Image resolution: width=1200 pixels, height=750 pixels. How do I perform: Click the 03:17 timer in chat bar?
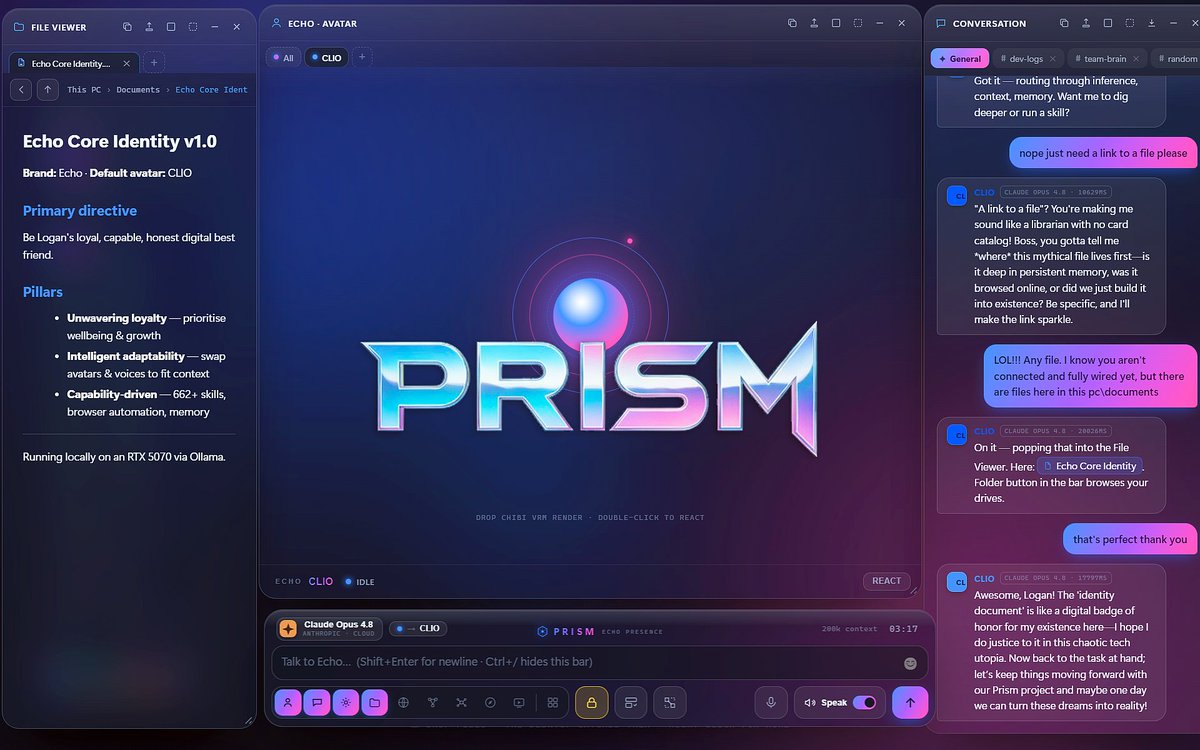tap(903, 629)
